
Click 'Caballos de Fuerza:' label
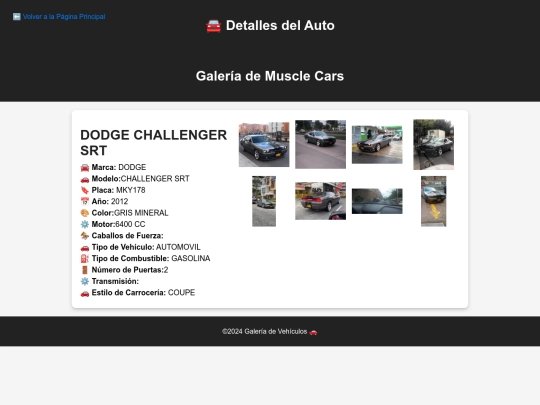pos(127,236)
